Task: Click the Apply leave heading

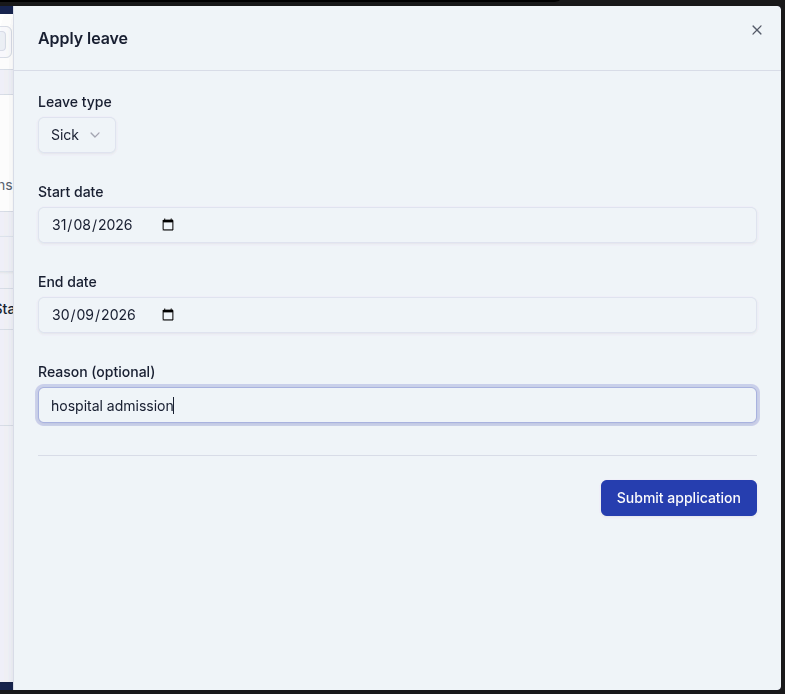Action: [83, 39]
